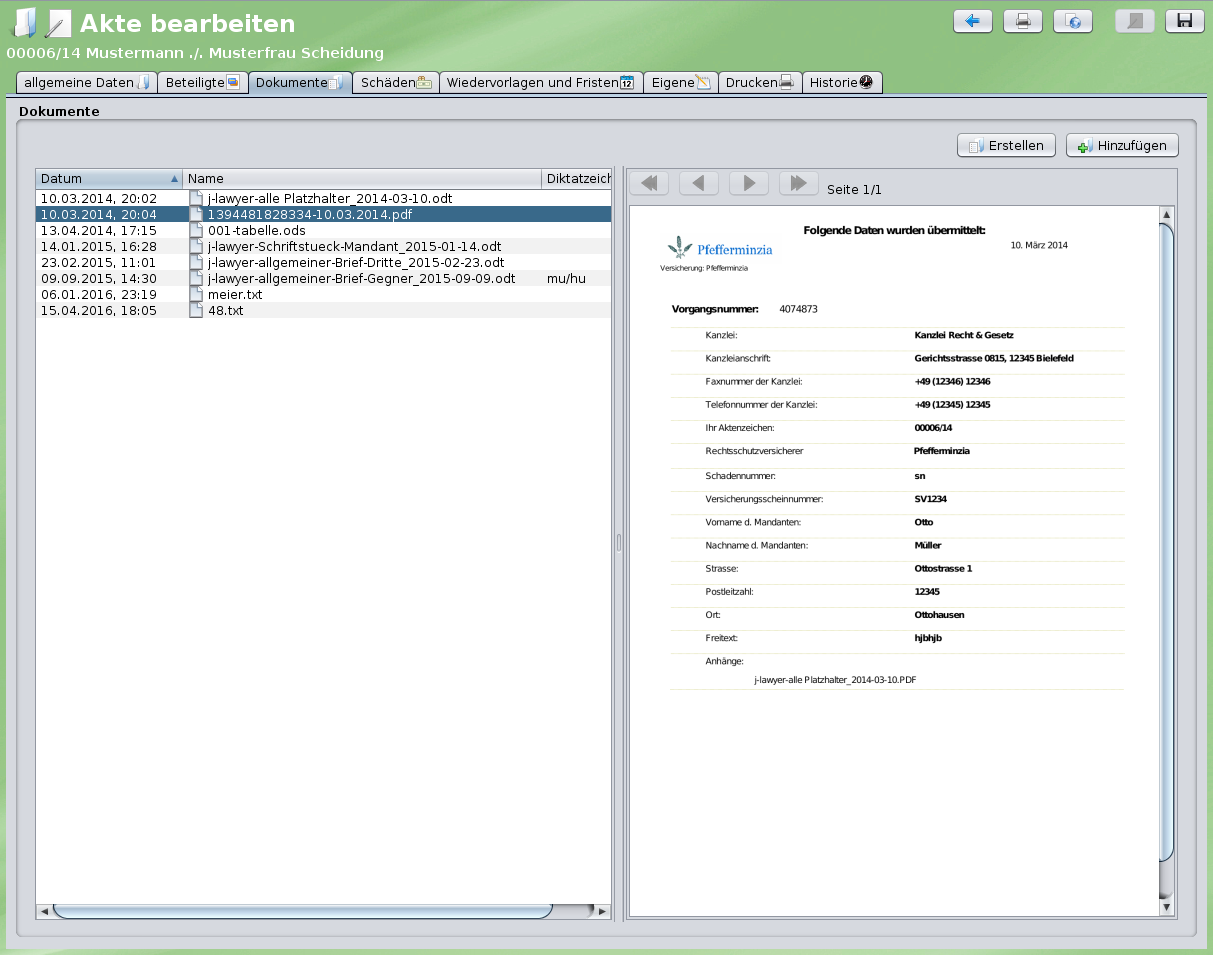
Task: Select j-lawyer-allgemeiner-Brief-Gegner_2015-09-09.odt in list
Action: pyautogui.click(x=361, y=279)
